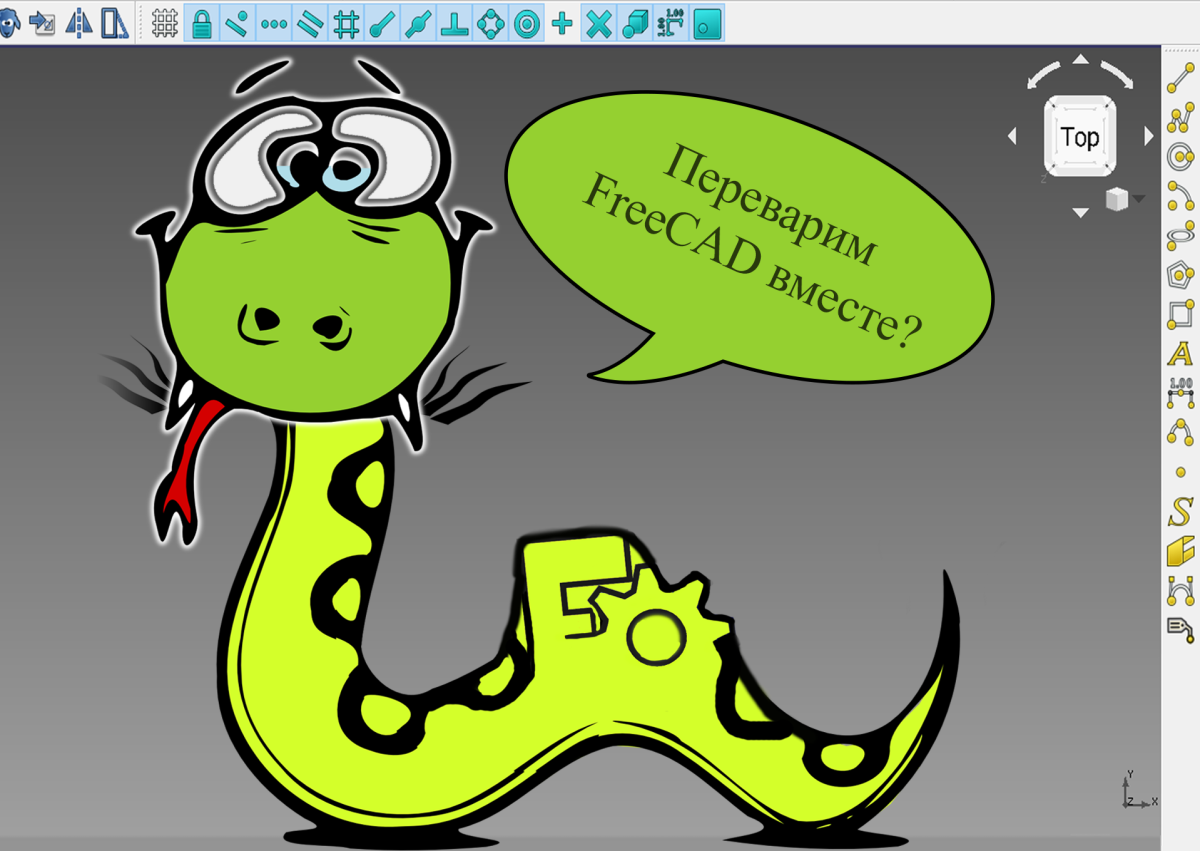This screenshot has width=1200, height=851.
Task: Click navigation cube right arrow
Action: coord(1148,136)
